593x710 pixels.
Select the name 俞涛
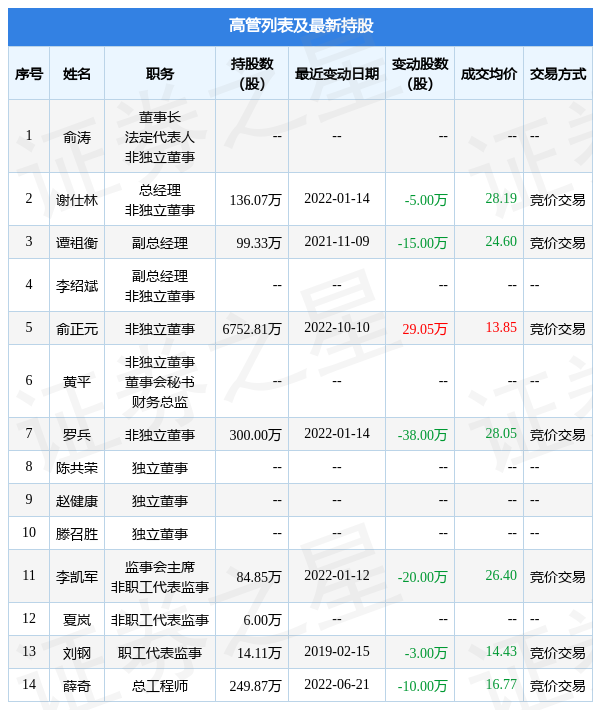coord(77,137)
